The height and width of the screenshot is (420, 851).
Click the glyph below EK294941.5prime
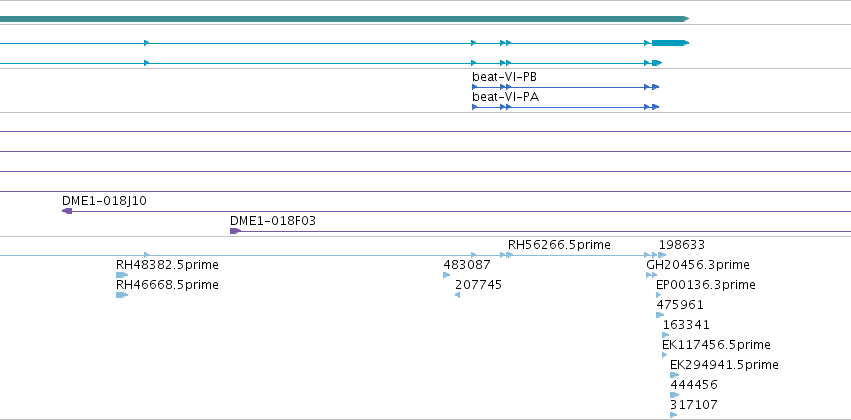tap(675, 376)
